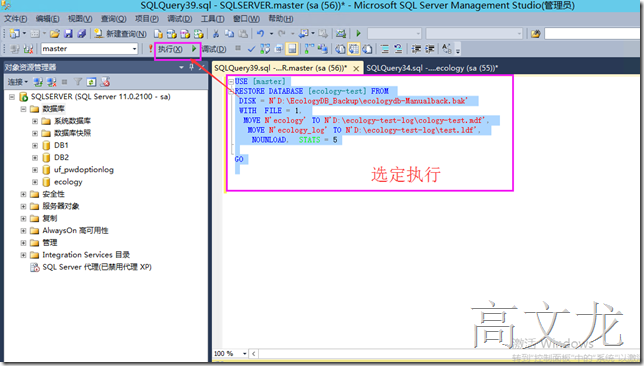Viewport: 644px width, 366px height.
Task: Click the new project icon in top toolbar
Action: (15, 34)
